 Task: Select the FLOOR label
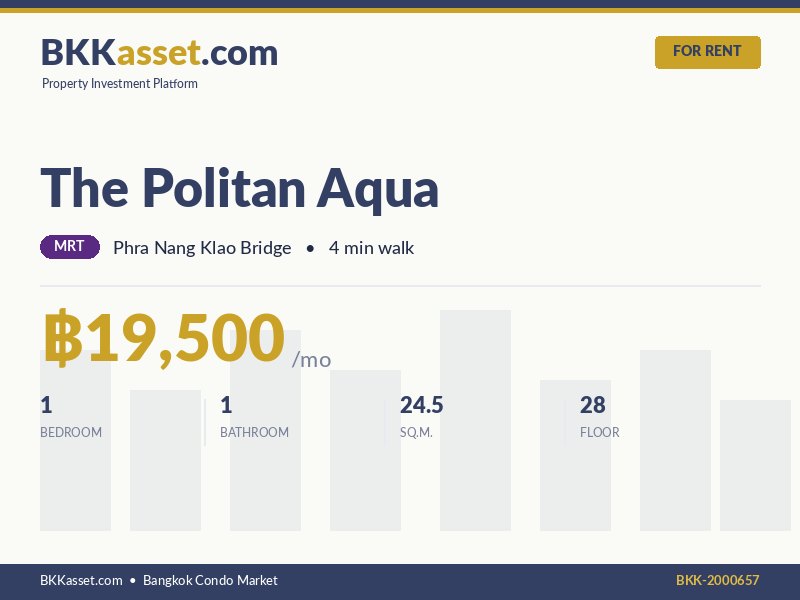pos(600,433)
